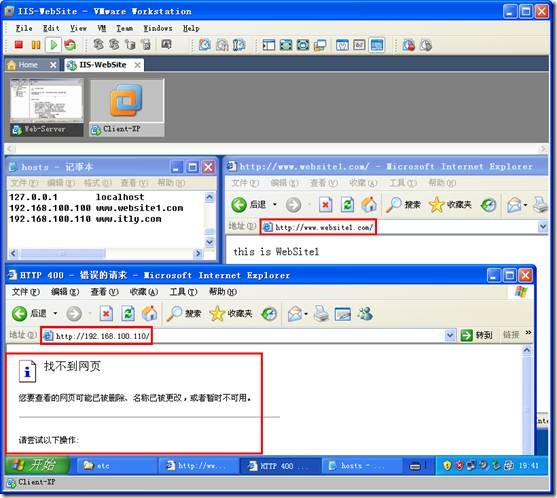Click Back button in the website1 IE window
Image resolution: width=557 pixels, height=498 pixels.
point(249,205)
